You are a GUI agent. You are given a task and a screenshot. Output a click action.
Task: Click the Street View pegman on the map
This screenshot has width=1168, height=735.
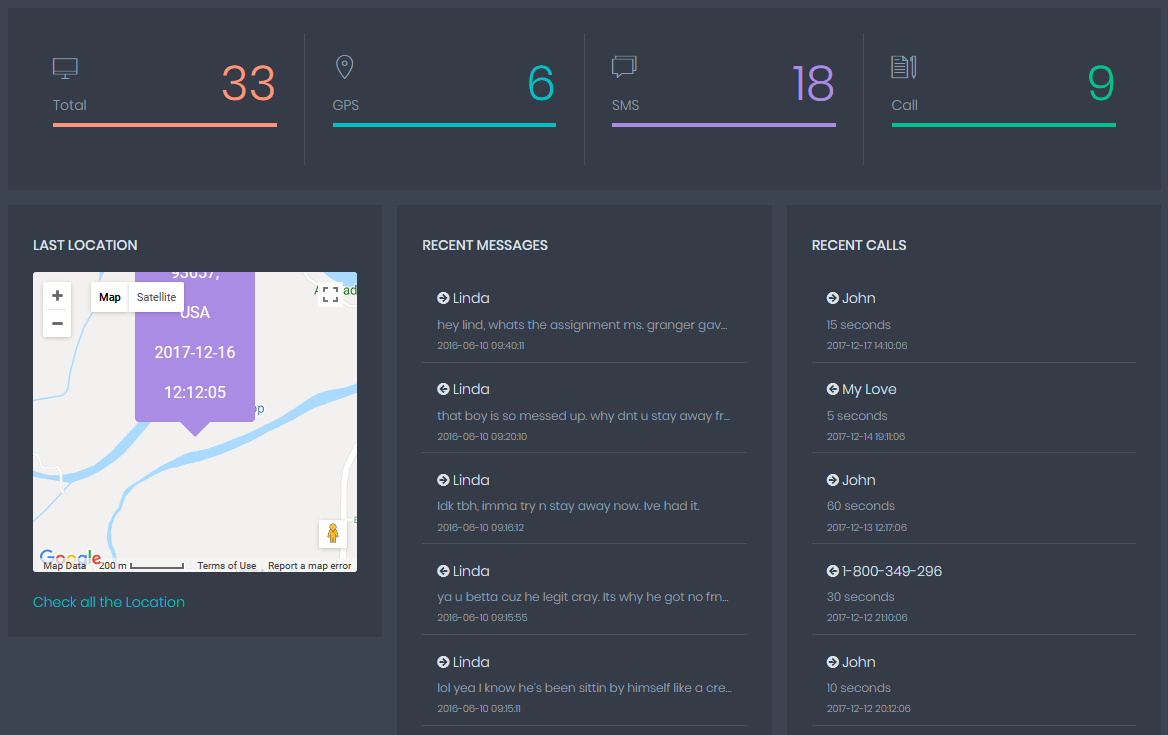[333, 533]
